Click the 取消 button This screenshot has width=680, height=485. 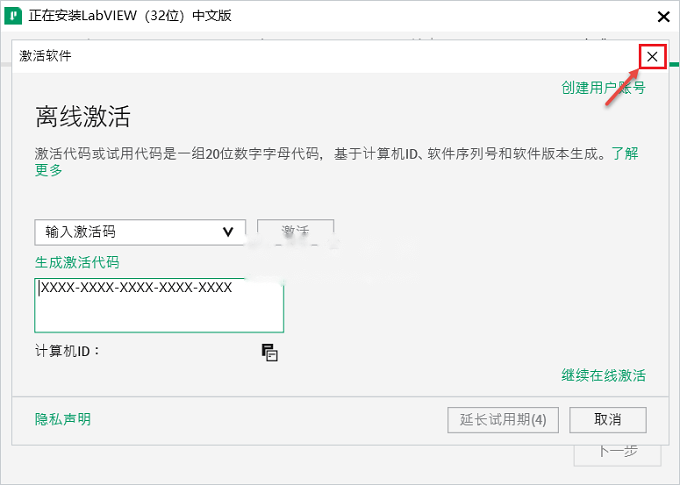(x=608, y=419)
